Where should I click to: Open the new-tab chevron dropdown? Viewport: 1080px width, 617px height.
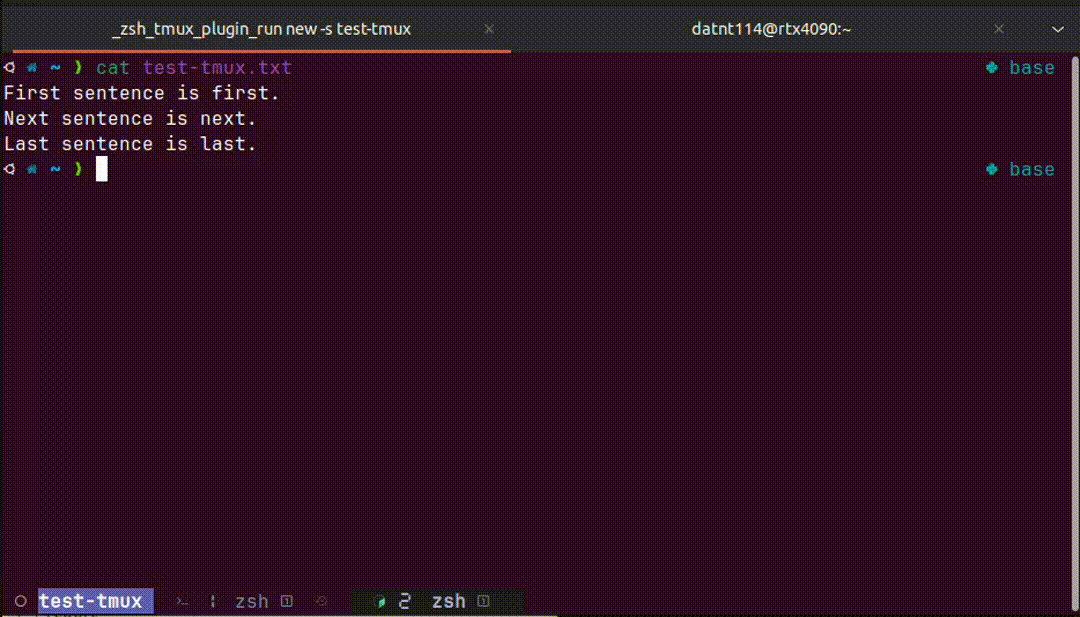click(1058, 29)
